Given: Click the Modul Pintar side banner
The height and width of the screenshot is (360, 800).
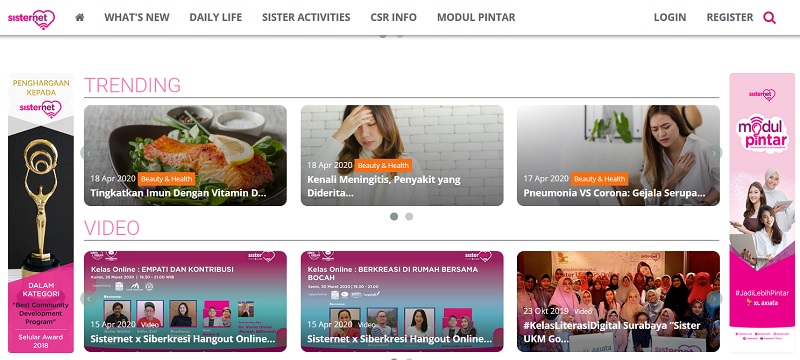Looking at the screenshot, I should tap(762, 212).
